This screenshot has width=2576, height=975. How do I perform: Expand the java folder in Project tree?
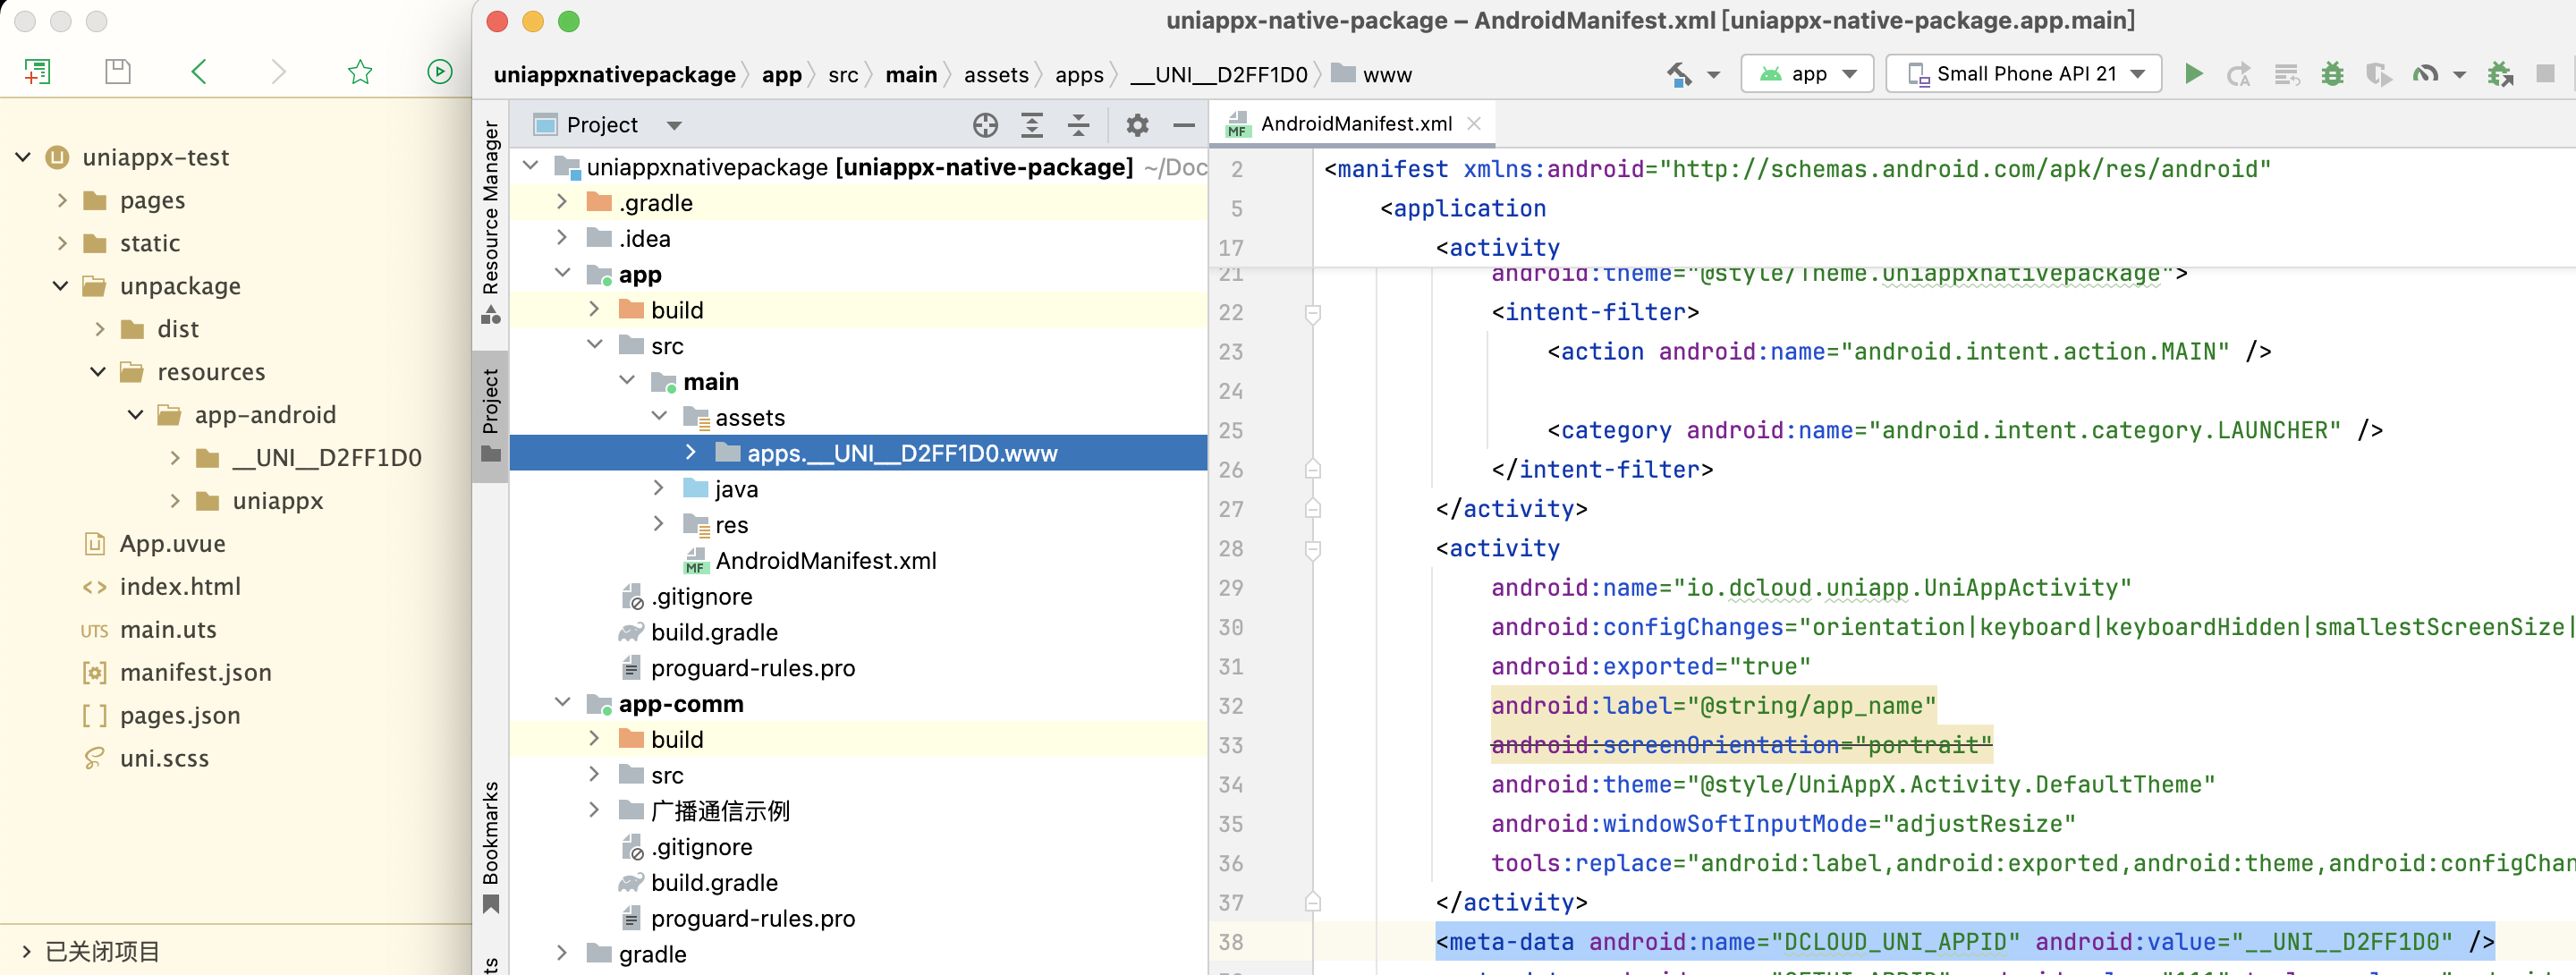(x=658, y=488)
